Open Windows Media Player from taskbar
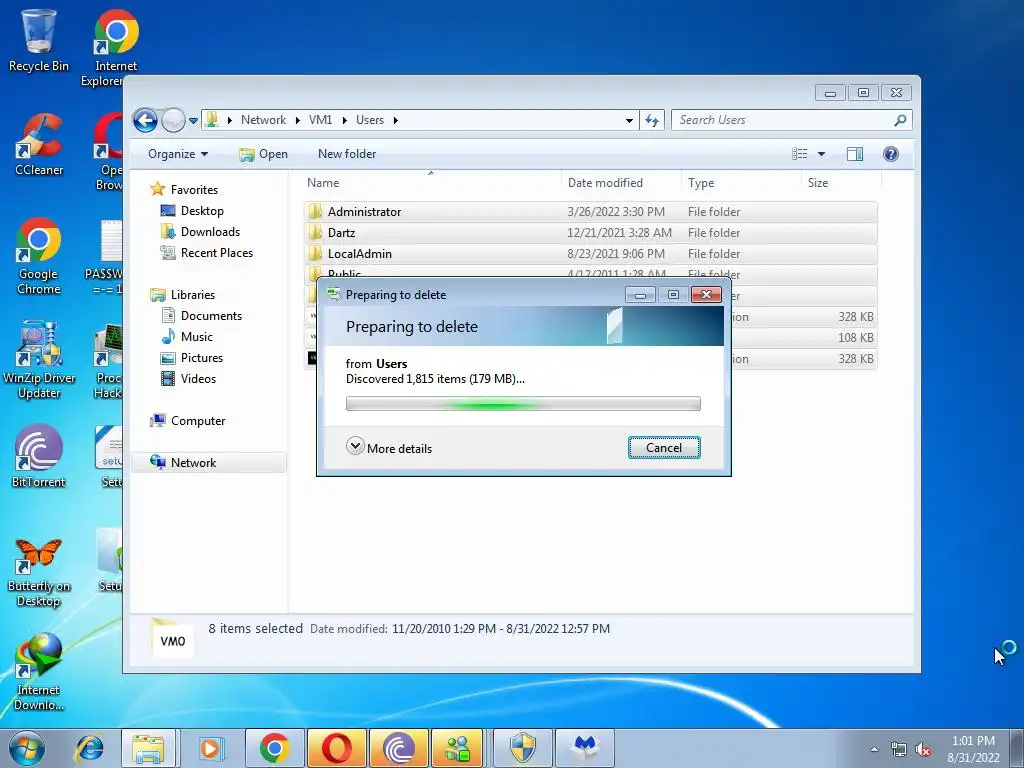 point(210,748)
